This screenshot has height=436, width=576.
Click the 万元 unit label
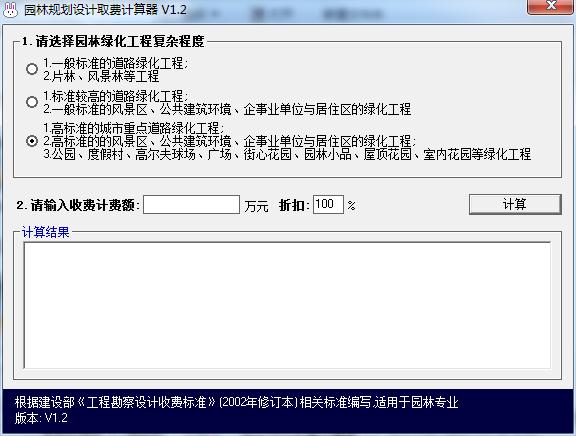point(256,206)
